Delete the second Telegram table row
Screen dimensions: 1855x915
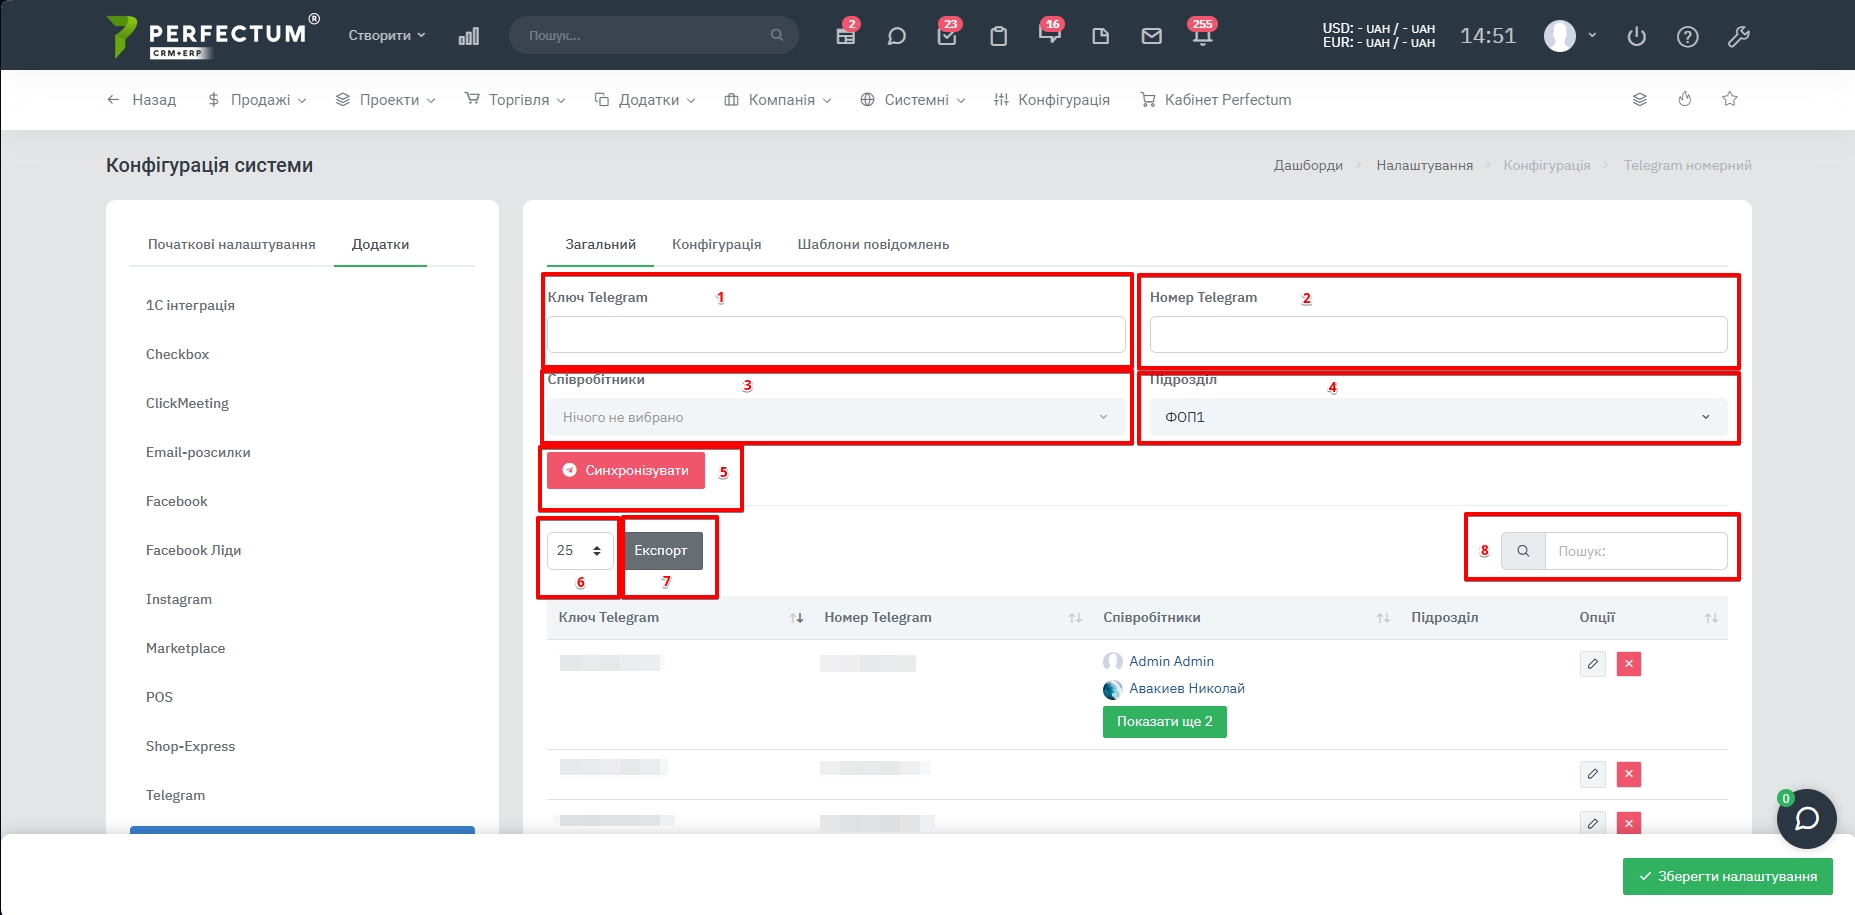(x=1628, y=774)
